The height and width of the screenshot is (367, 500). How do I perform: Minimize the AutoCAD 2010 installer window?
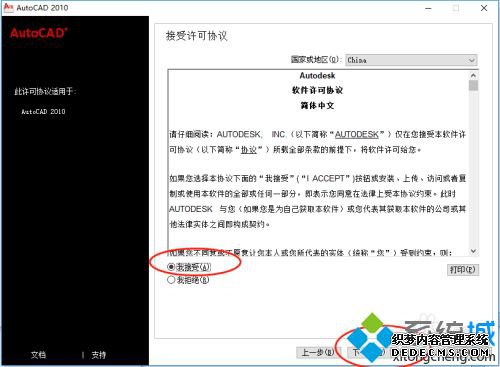pos(428,8)
